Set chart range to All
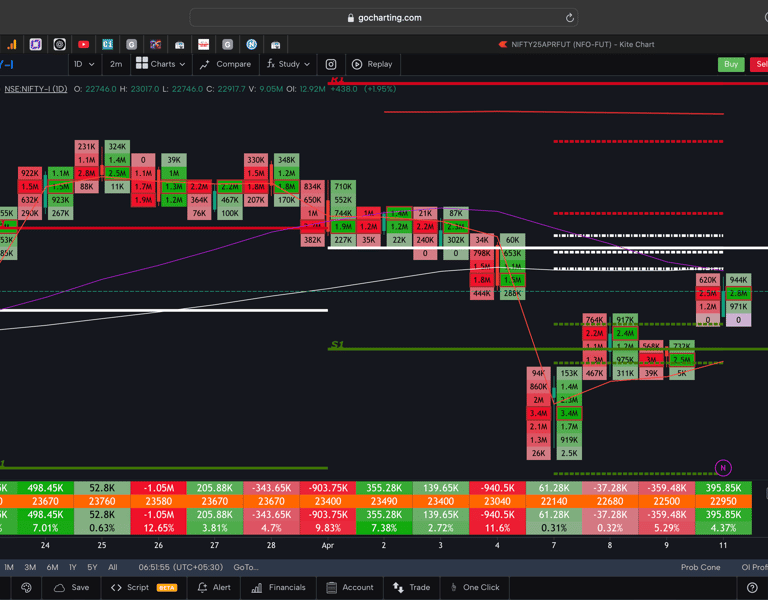768x600 pixels. pyautogui.click(x=113, y=567)
